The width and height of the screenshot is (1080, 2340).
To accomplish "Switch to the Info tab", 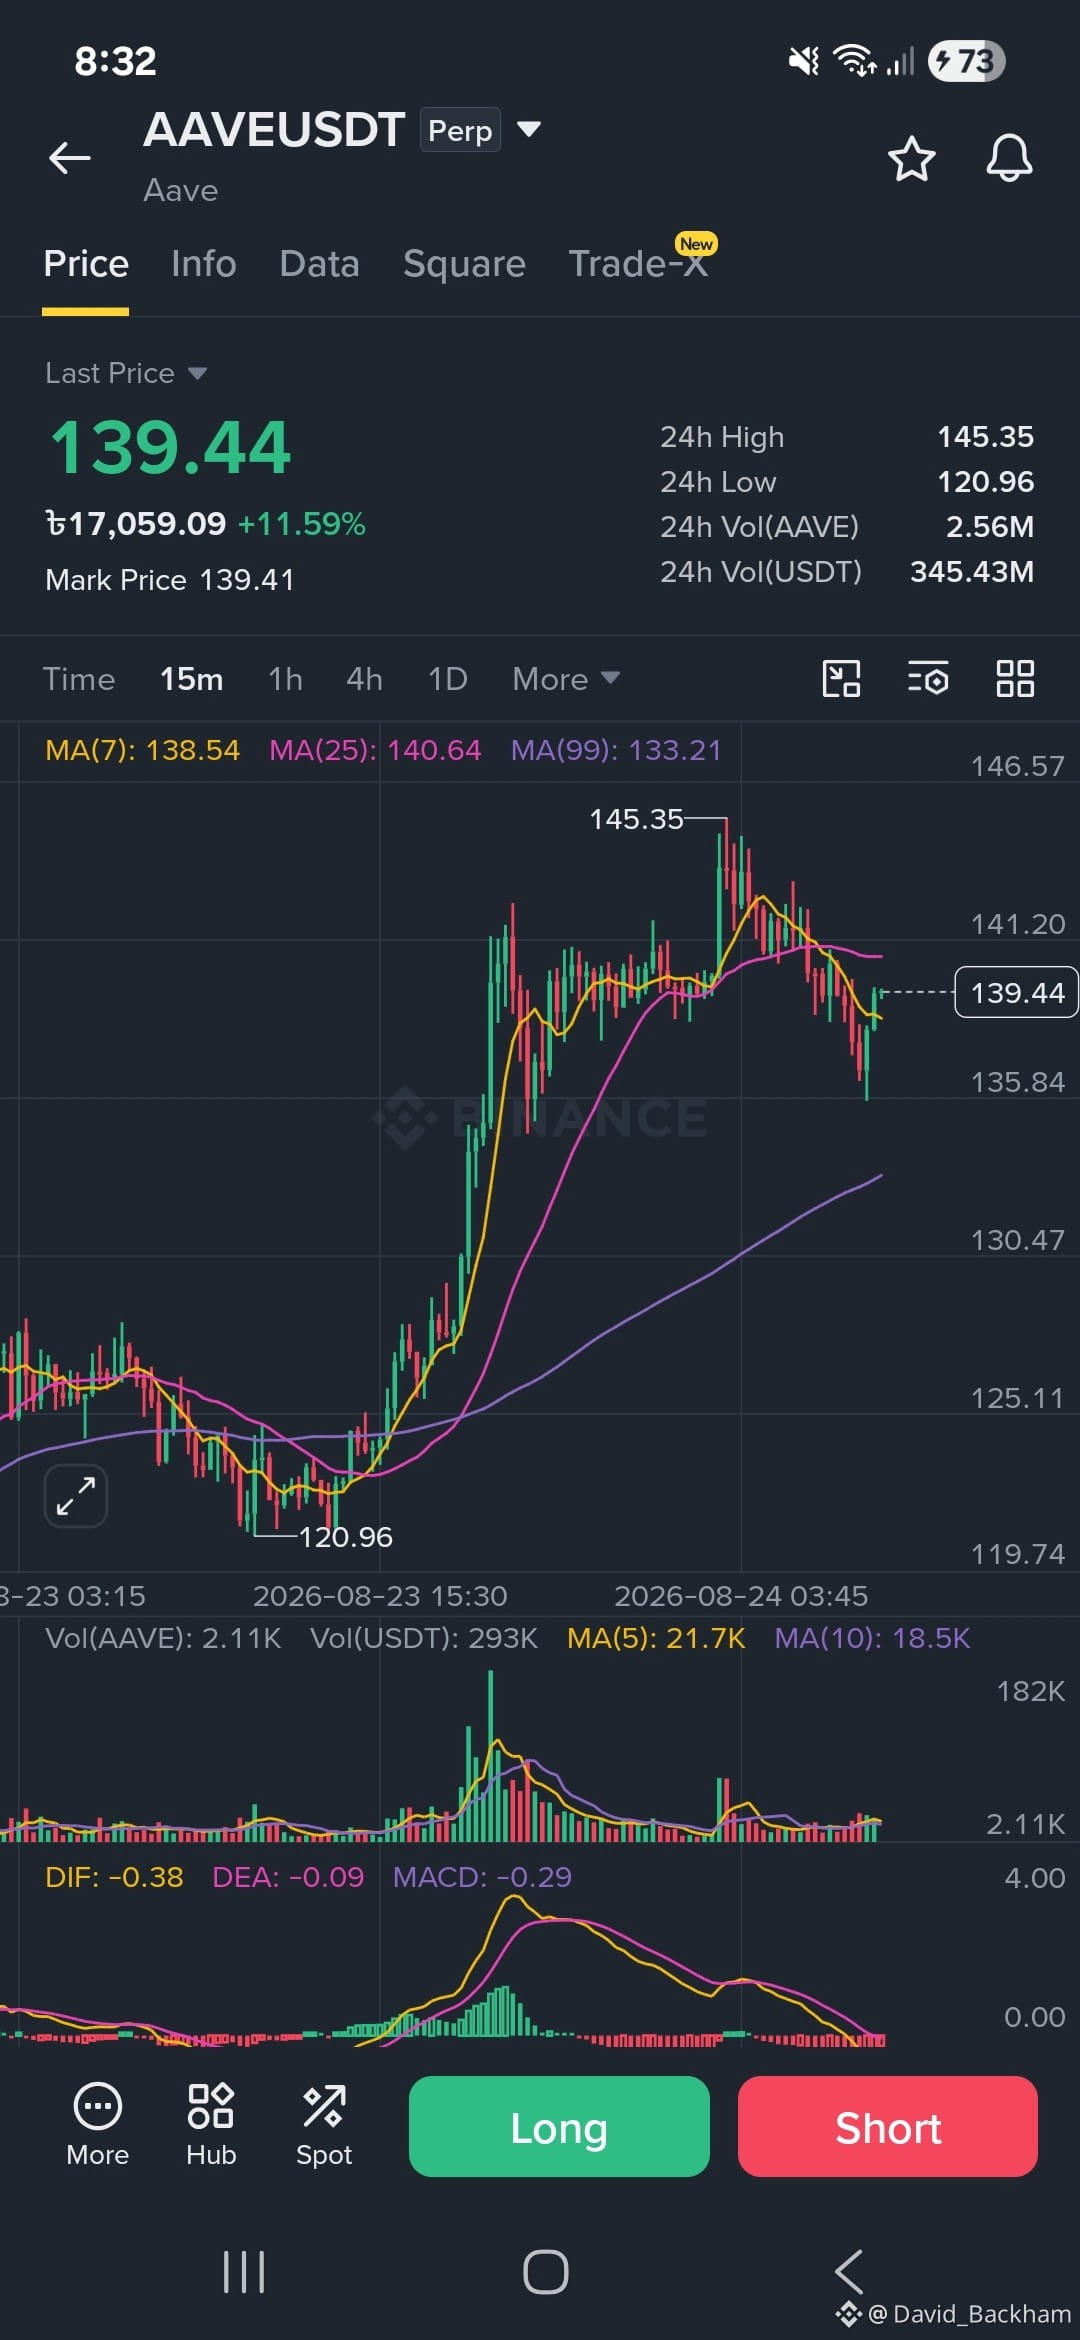I will (203, 264).
